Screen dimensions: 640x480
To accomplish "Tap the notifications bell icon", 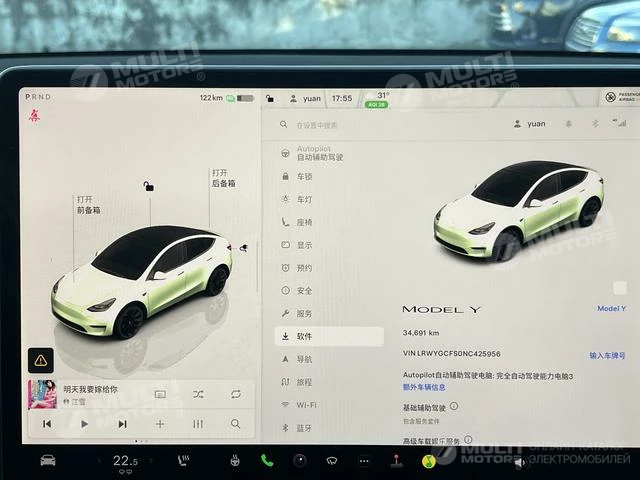I will pos(568,124).
